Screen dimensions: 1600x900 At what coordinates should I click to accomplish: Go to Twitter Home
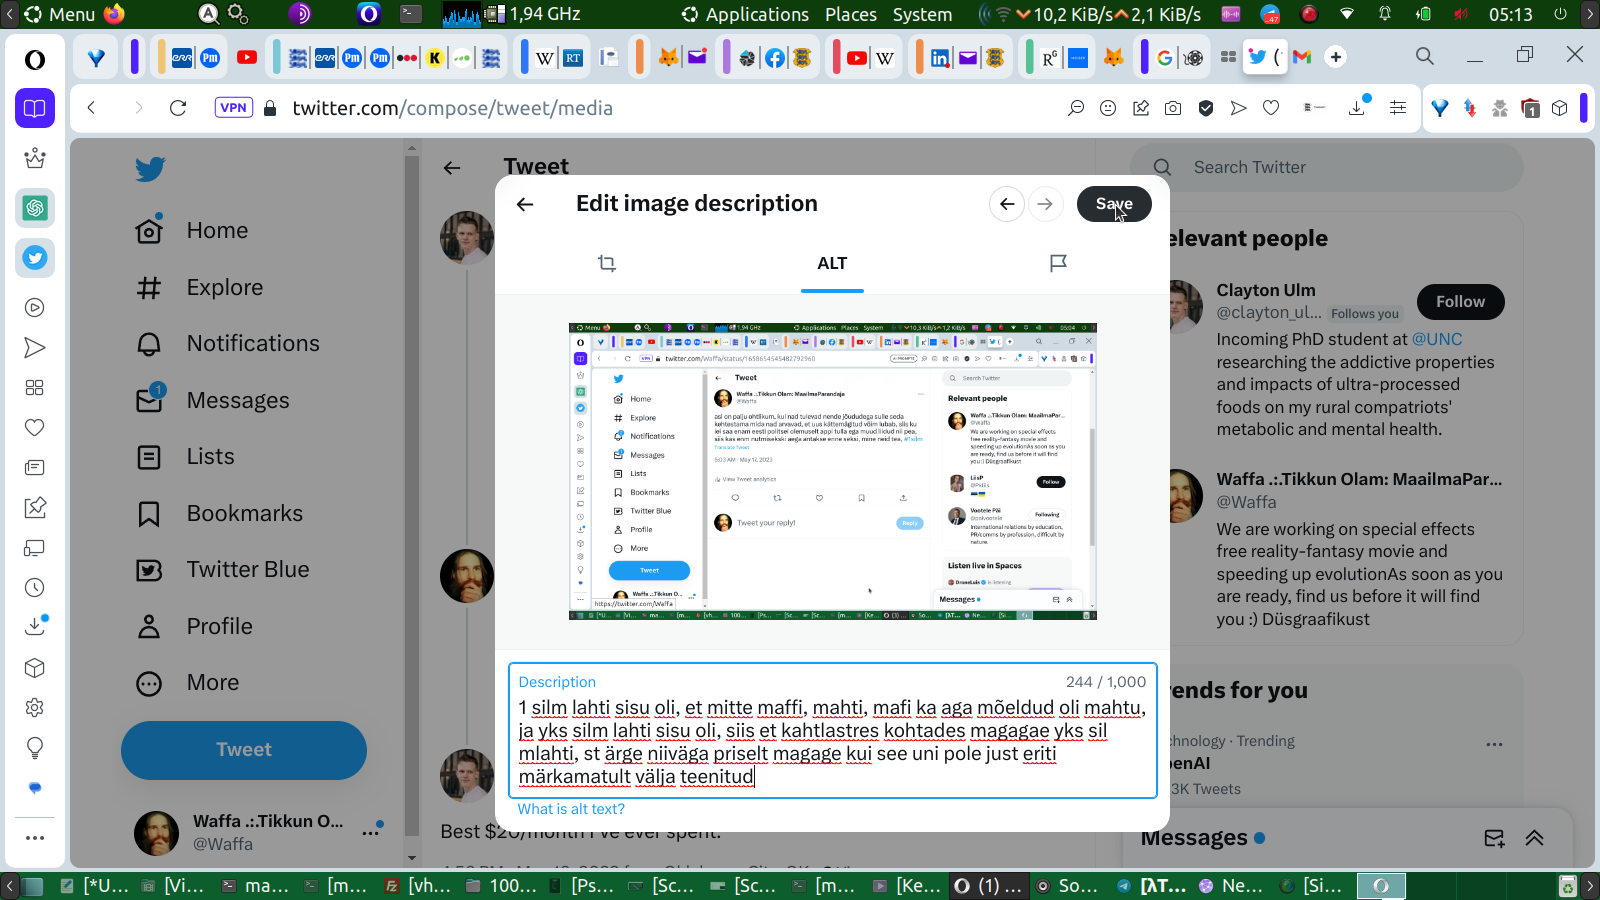(193, 230)
